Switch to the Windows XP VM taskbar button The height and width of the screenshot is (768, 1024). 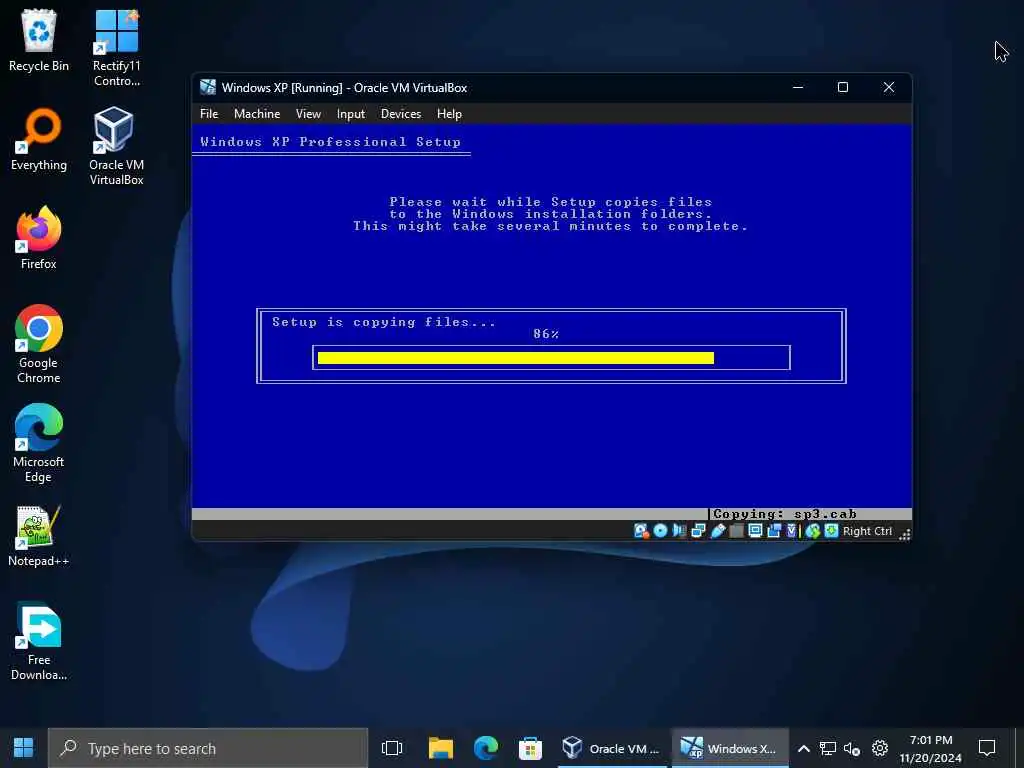click(729, 748)
